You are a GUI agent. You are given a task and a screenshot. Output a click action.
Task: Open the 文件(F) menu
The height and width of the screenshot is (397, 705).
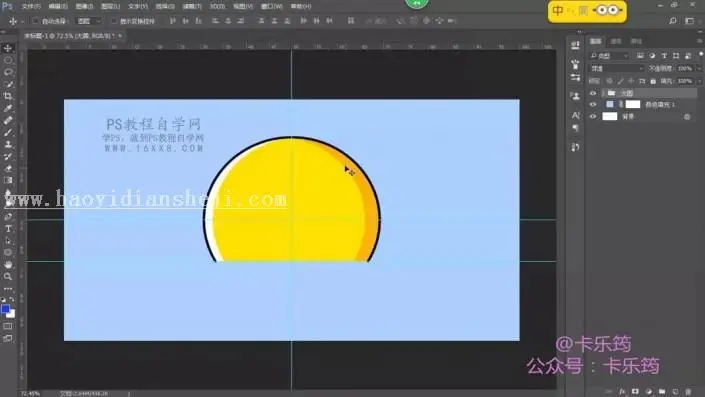(x=31, y=6)
